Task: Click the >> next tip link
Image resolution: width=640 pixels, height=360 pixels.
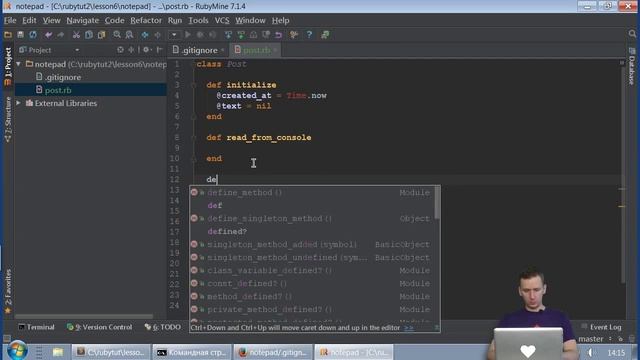Action: tap(409, 328)
